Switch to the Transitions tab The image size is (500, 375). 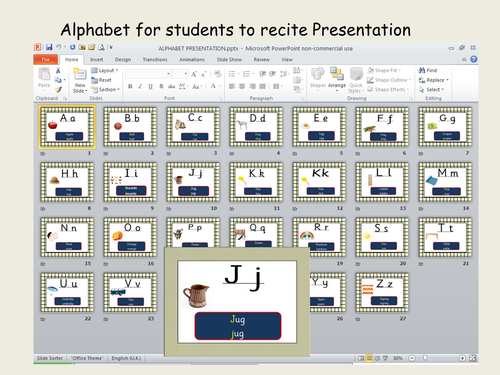pos(155,60)
